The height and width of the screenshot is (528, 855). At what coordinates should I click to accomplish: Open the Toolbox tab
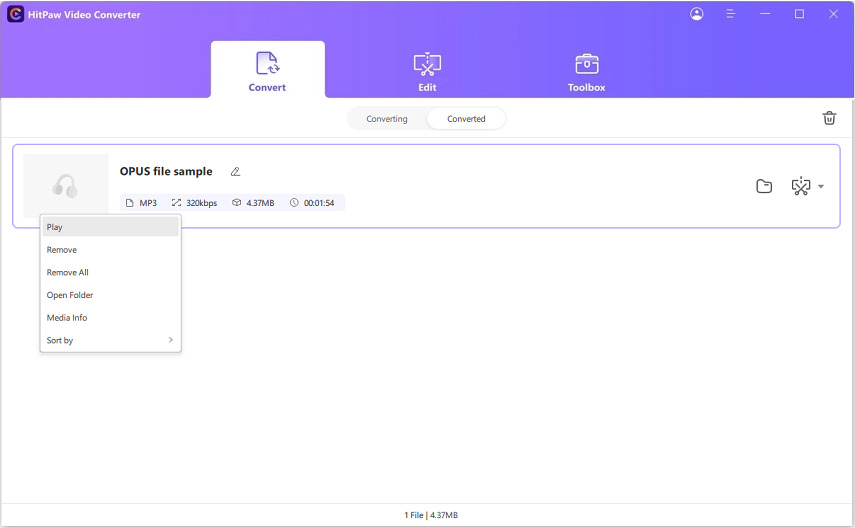click(586, 71)
